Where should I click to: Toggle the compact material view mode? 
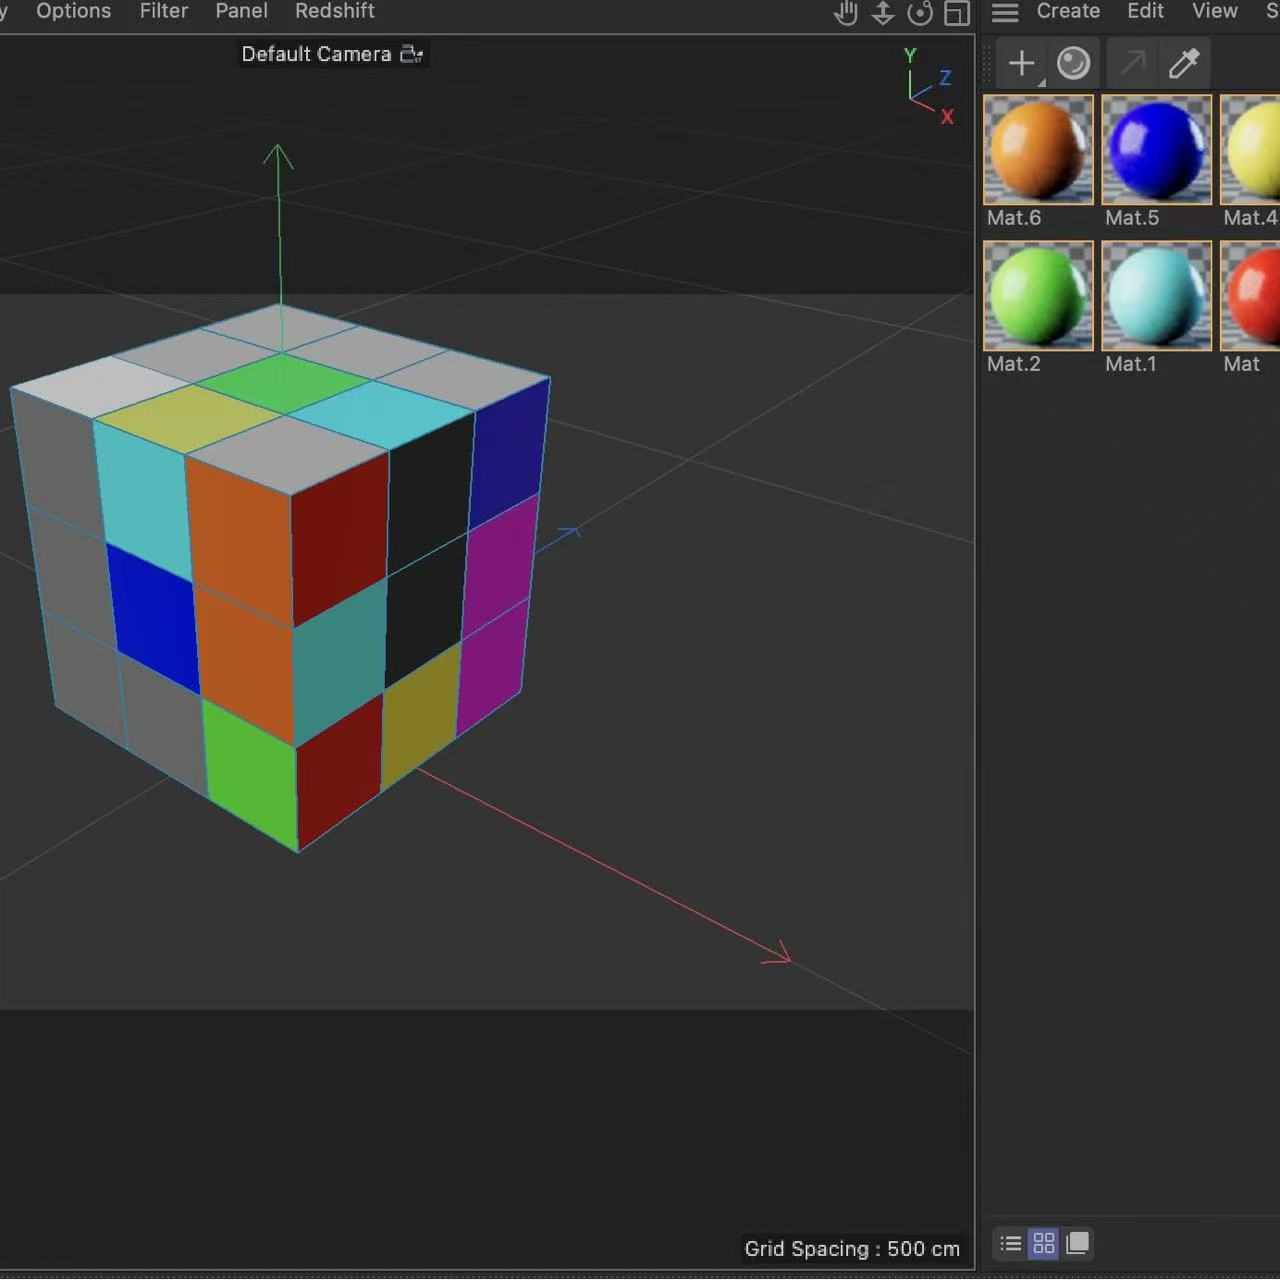1077,1243
